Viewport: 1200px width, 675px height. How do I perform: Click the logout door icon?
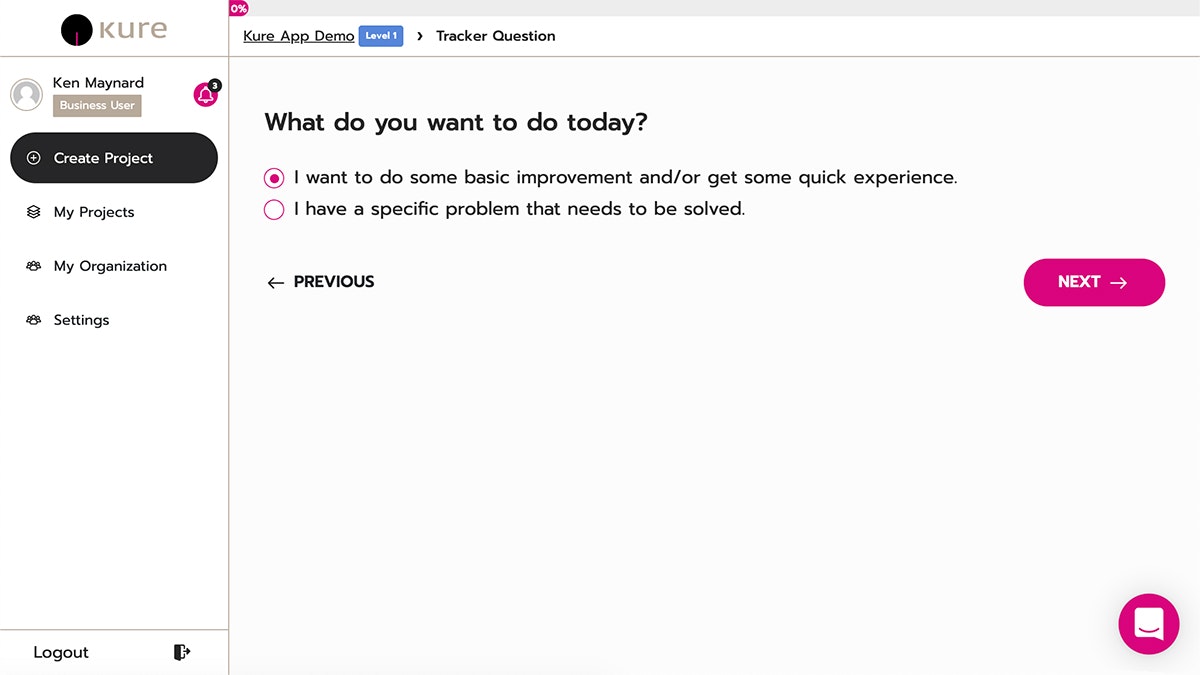coord(181,652)
